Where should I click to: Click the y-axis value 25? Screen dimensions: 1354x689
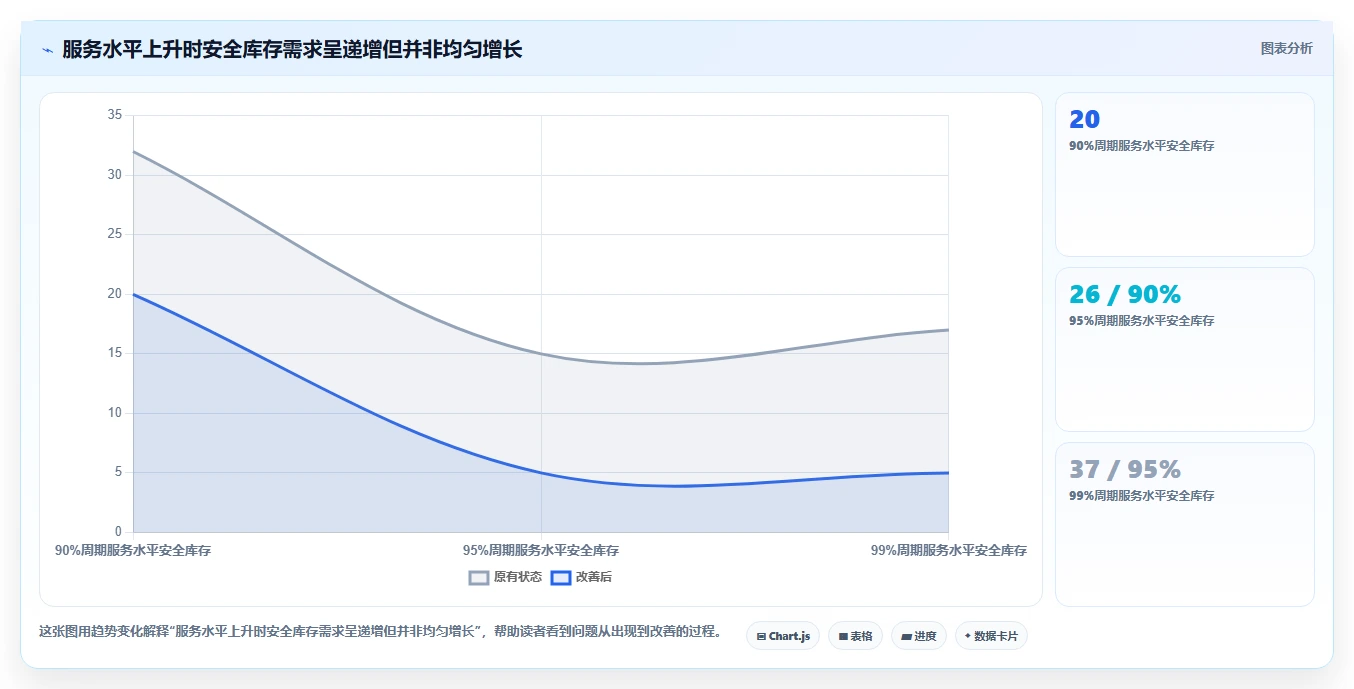114,234
